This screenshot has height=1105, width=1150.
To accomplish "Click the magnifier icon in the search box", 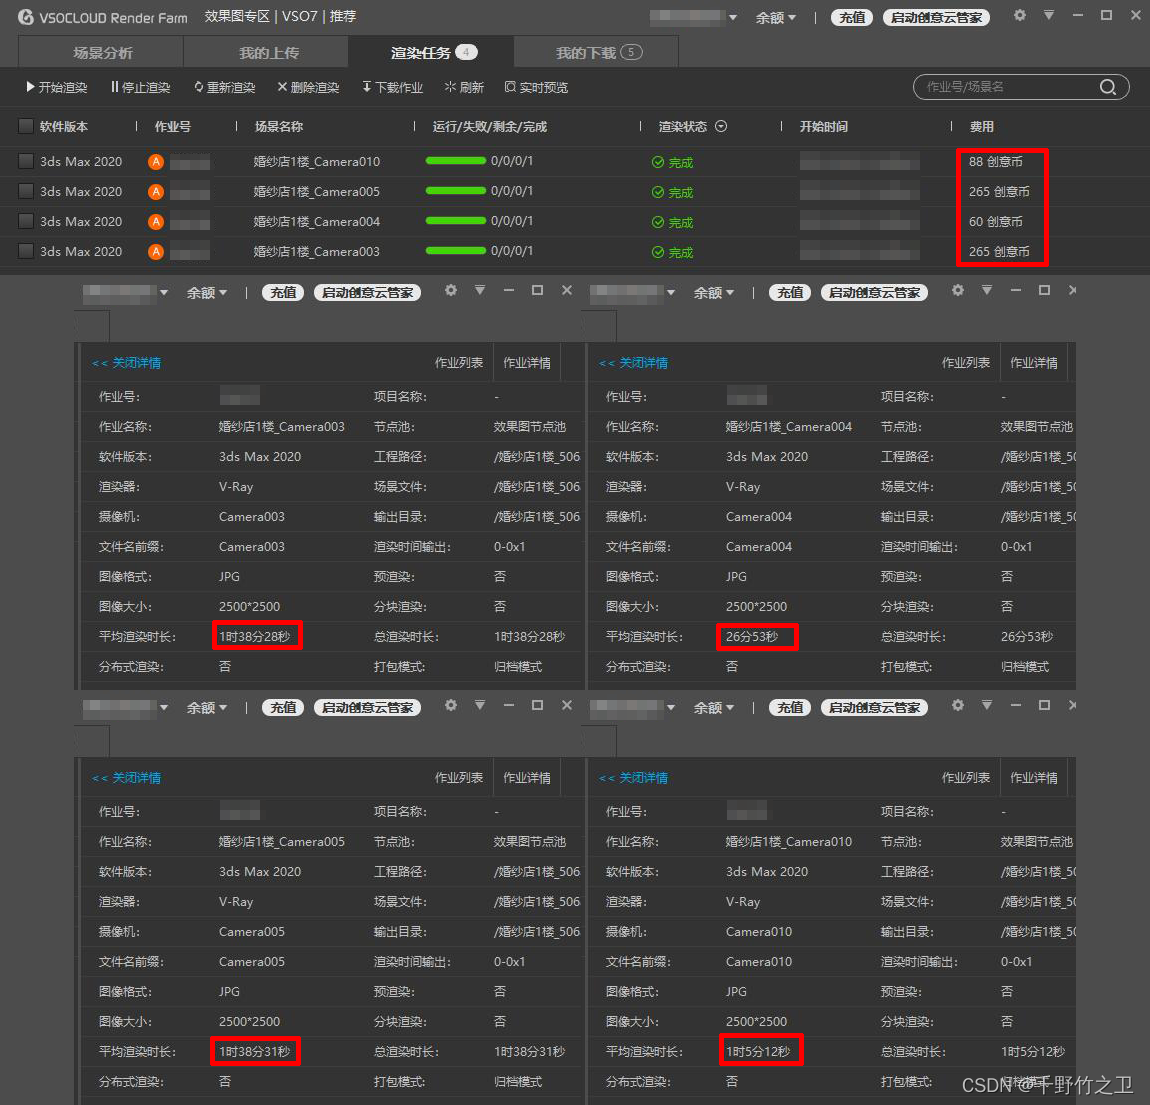I will click(x=1107, y=87).
